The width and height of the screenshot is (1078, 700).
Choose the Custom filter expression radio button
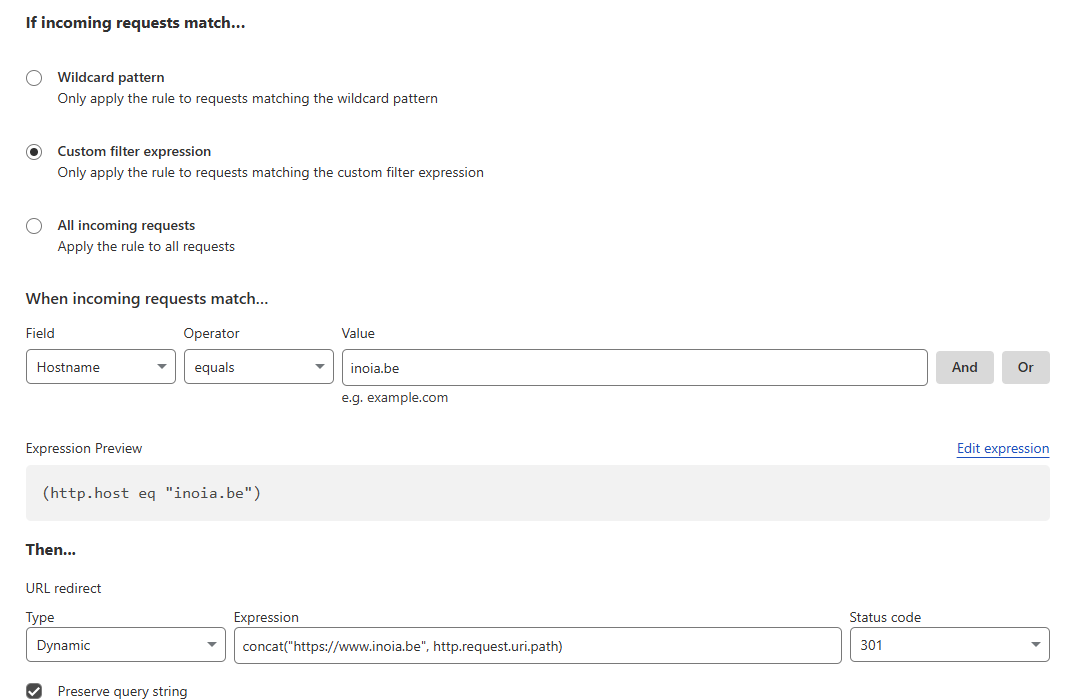34,152
